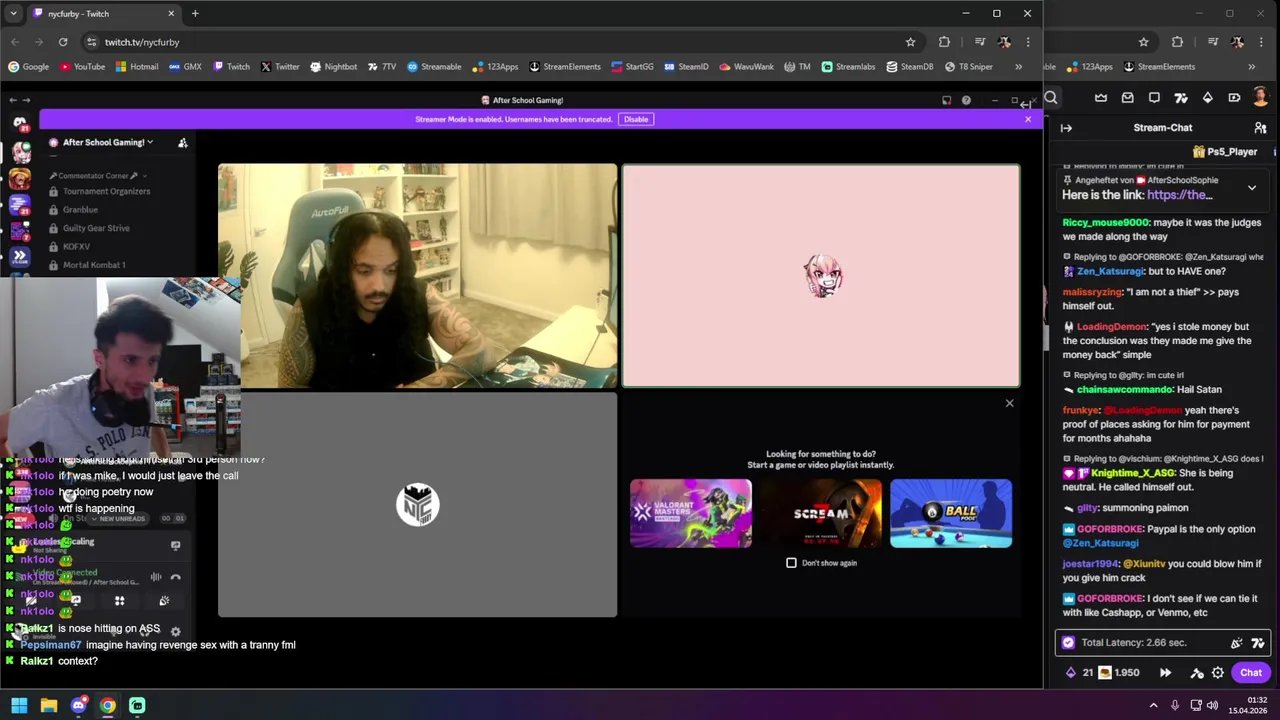Screen dimensions: 1280x720
Task: Select the Granblue channel
Action: [80, 210]
